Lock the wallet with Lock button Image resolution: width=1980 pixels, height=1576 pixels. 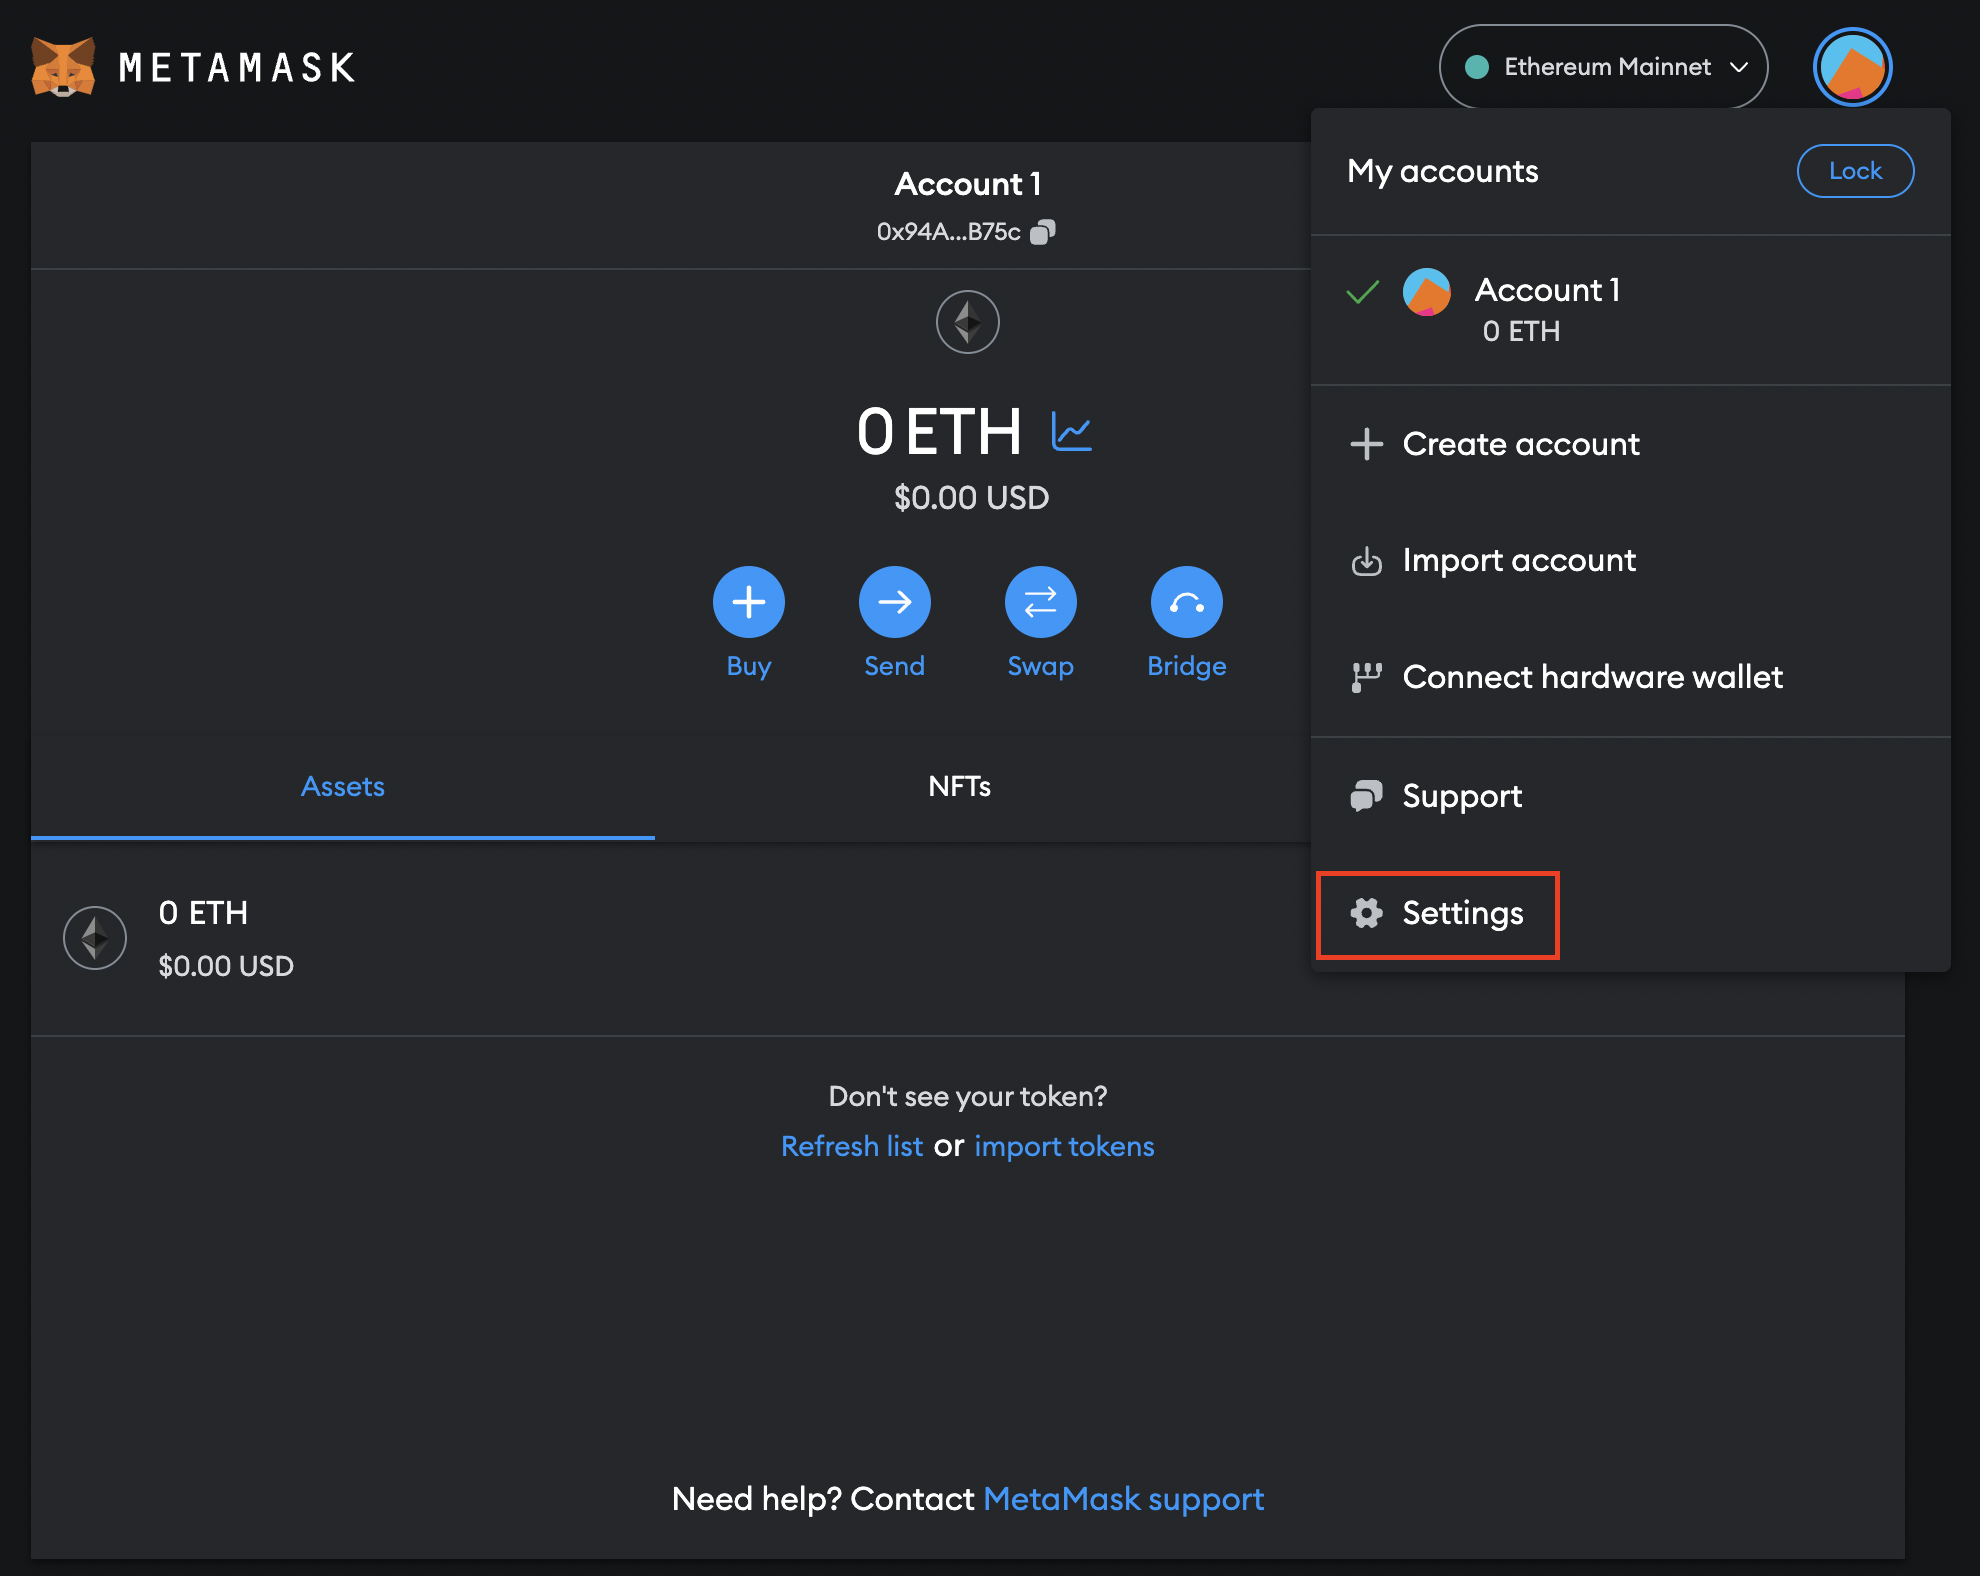1856,171
